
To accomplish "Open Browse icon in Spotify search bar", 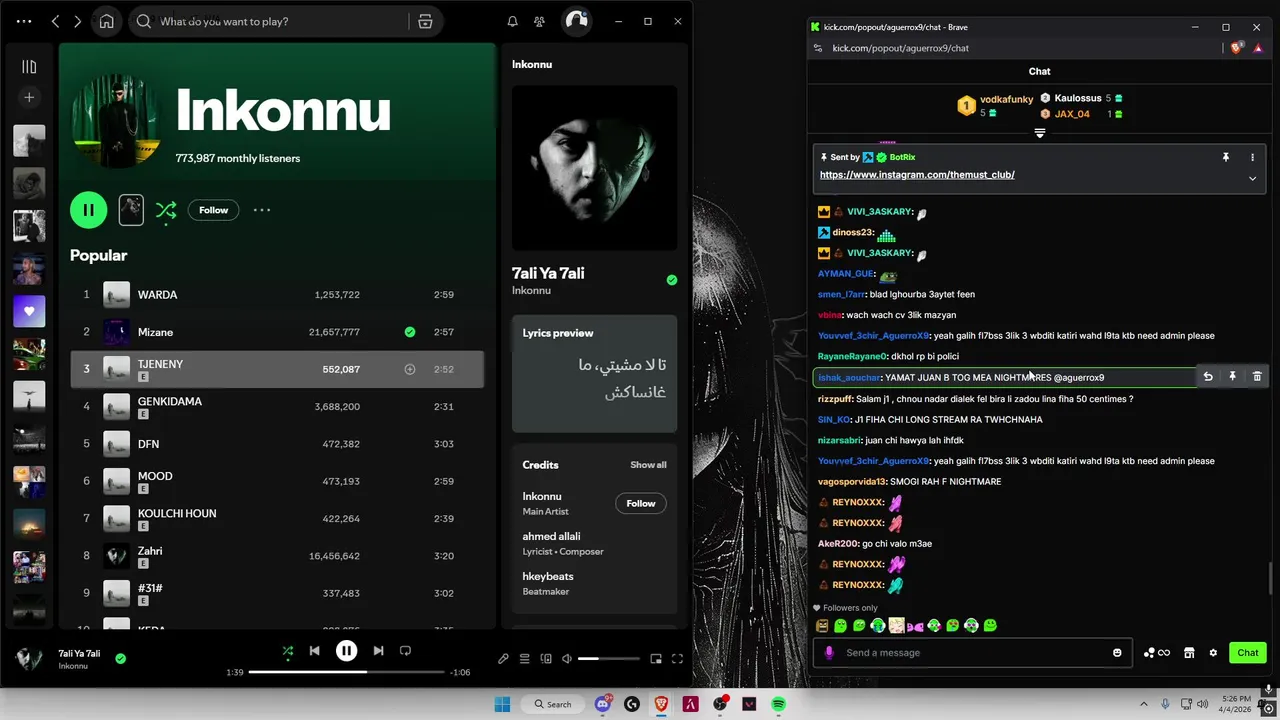I will point(425,21).
